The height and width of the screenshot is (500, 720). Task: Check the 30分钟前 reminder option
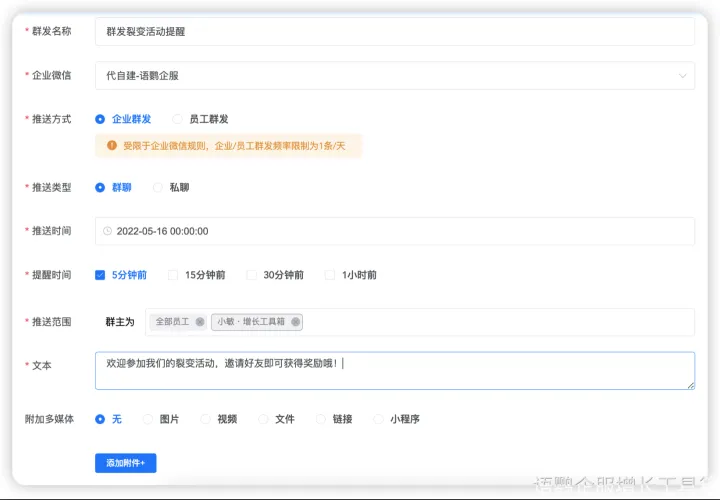[252, 275]
